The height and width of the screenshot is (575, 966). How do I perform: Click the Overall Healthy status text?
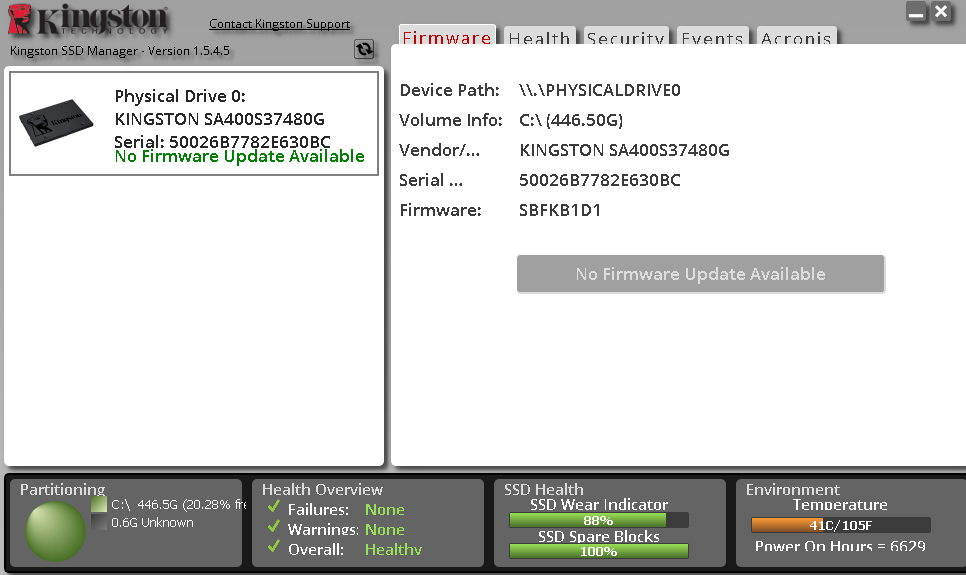click(393, 549)
